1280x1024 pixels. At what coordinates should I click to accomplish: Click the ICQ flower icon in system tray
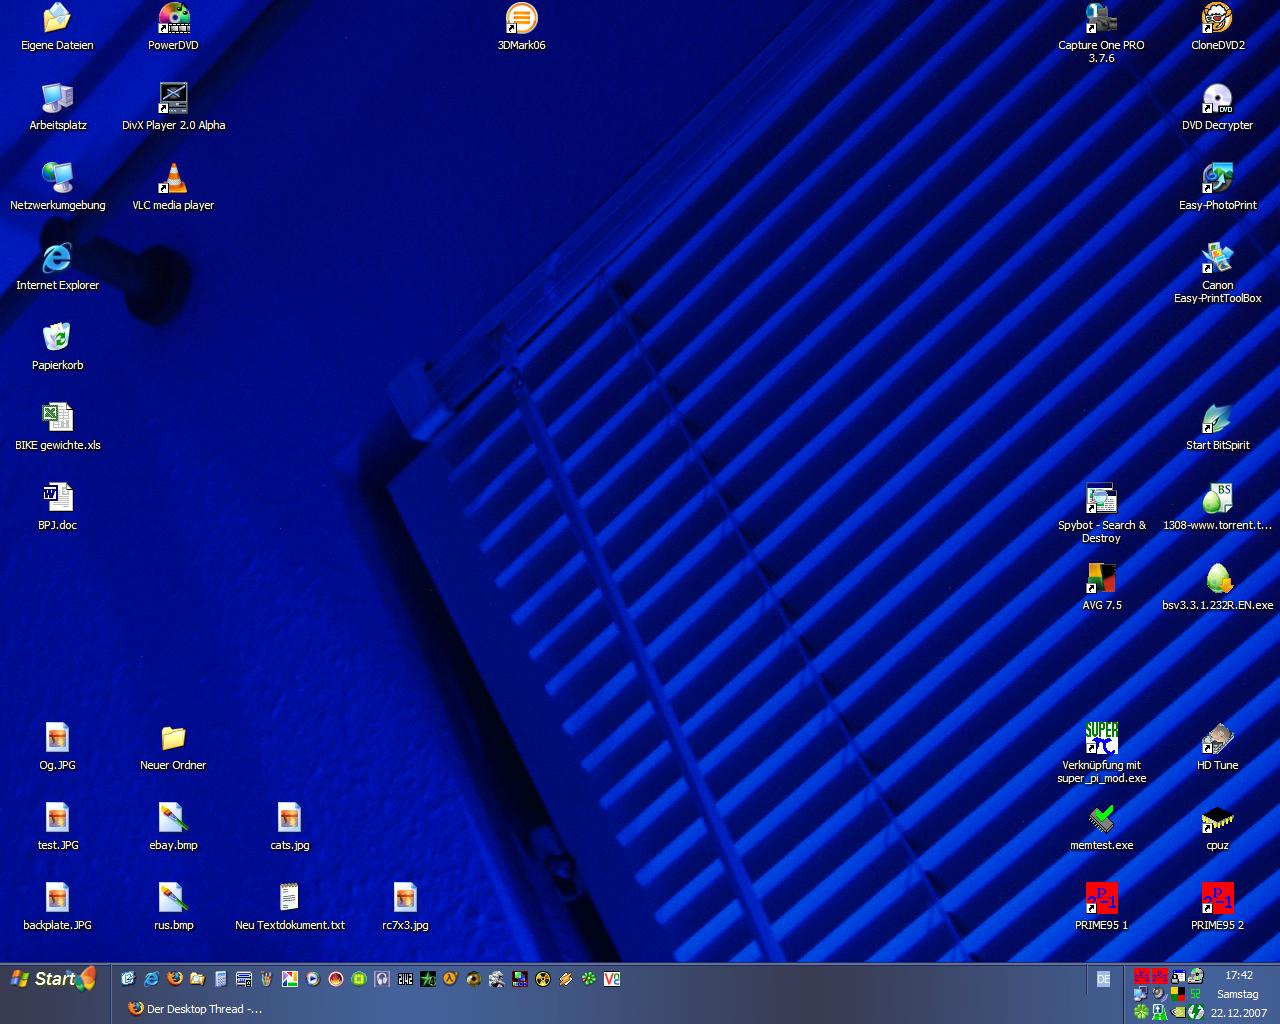[1141, 1012]
